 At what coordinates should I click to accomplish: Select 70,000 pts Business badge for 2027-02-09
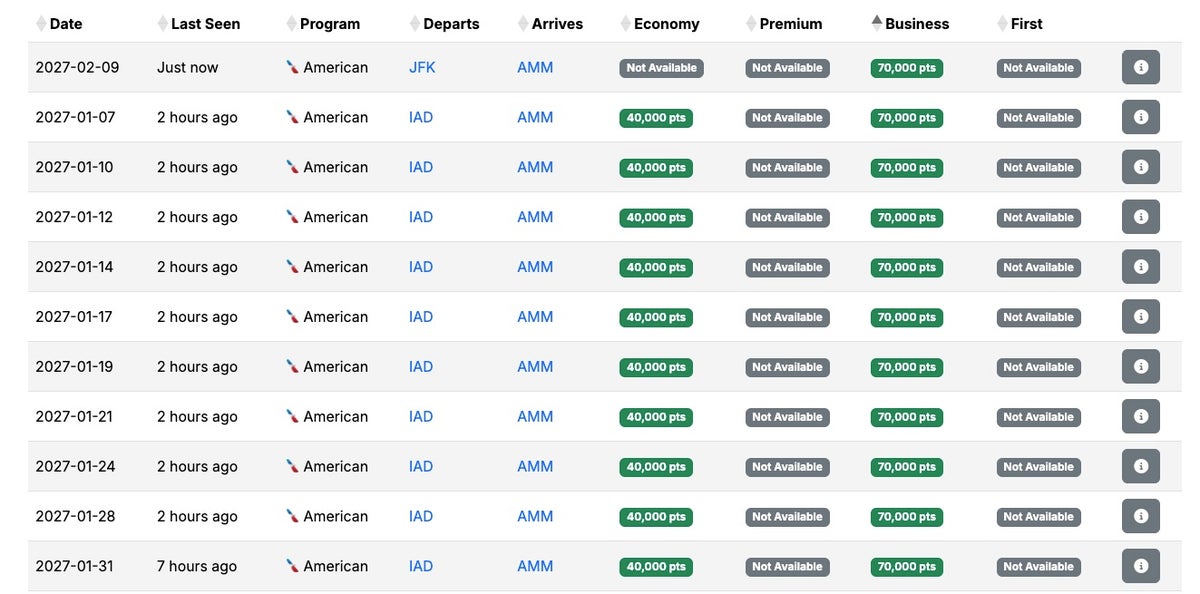[x=907, y=68]
